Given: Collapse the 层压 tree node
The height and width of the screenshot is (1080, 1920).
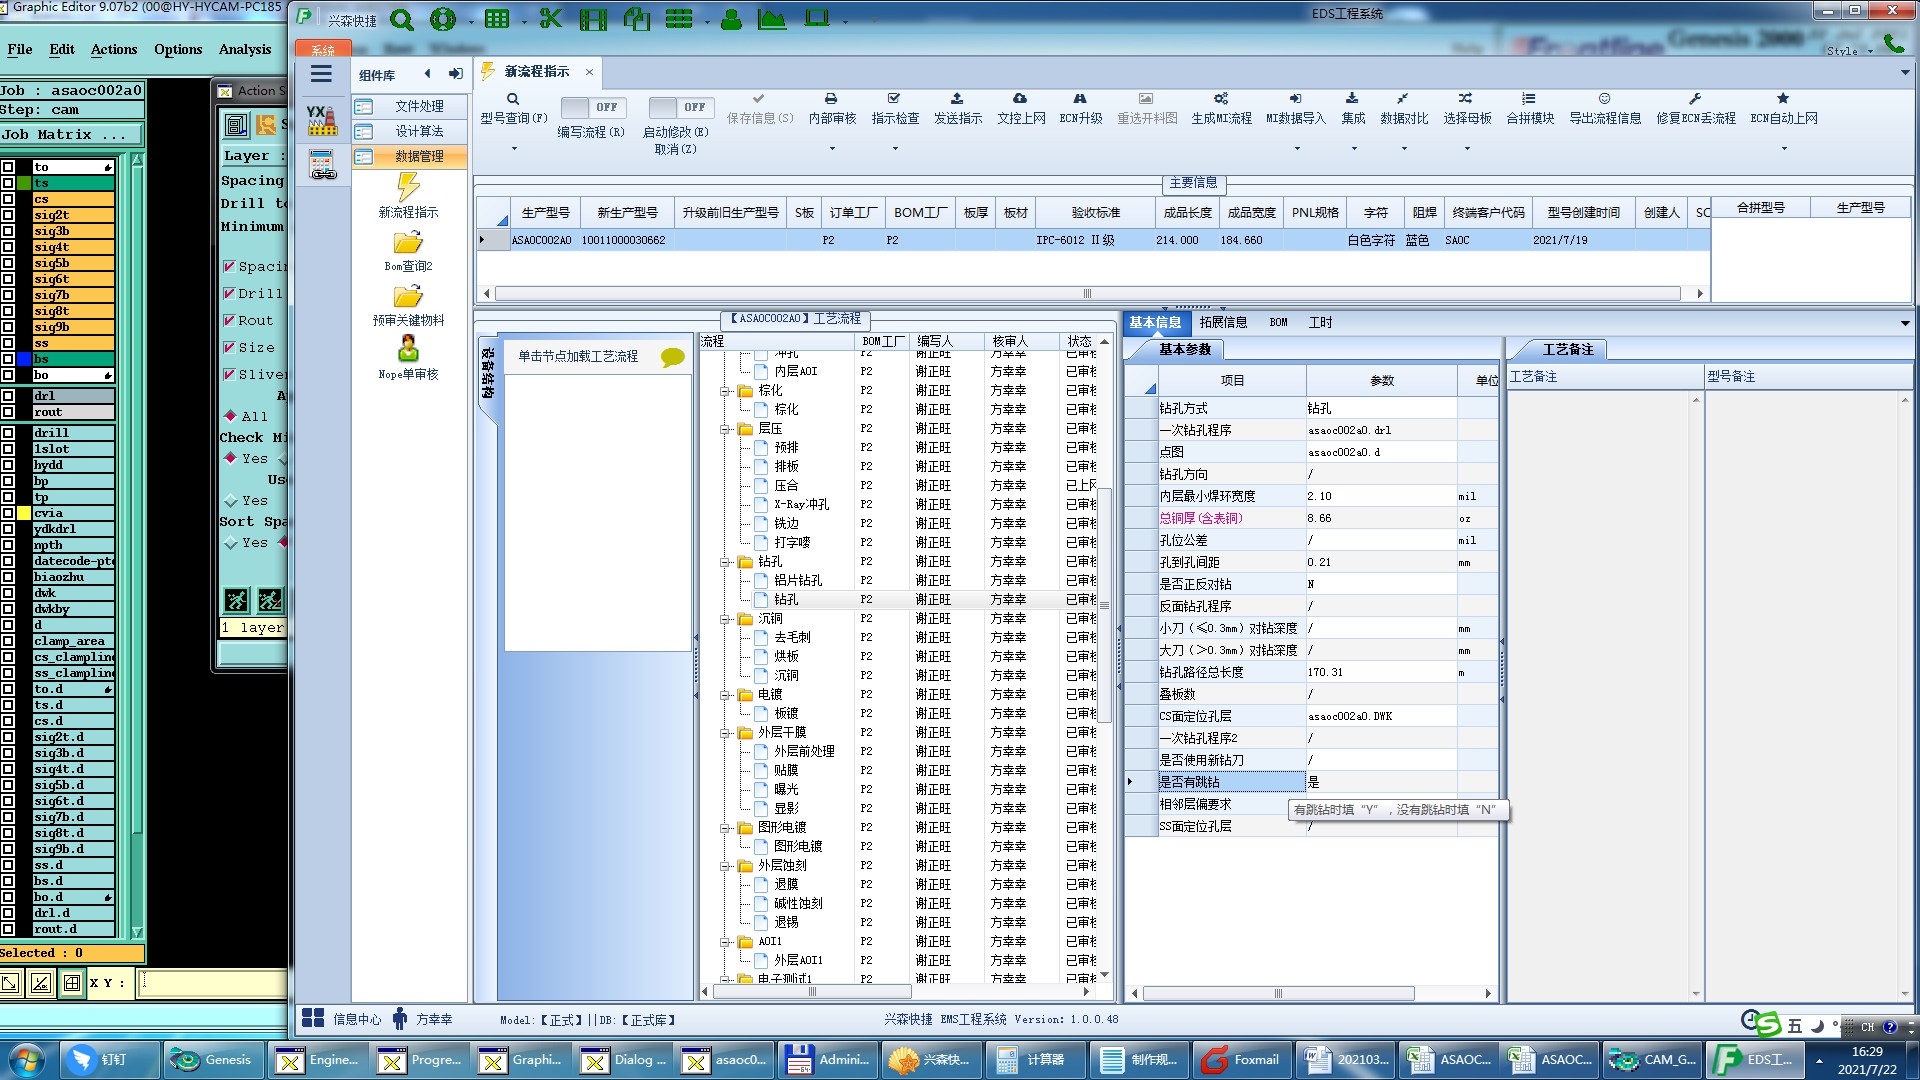Looking at the screenshot, I should pyautogui.click(x=725, y=429).
